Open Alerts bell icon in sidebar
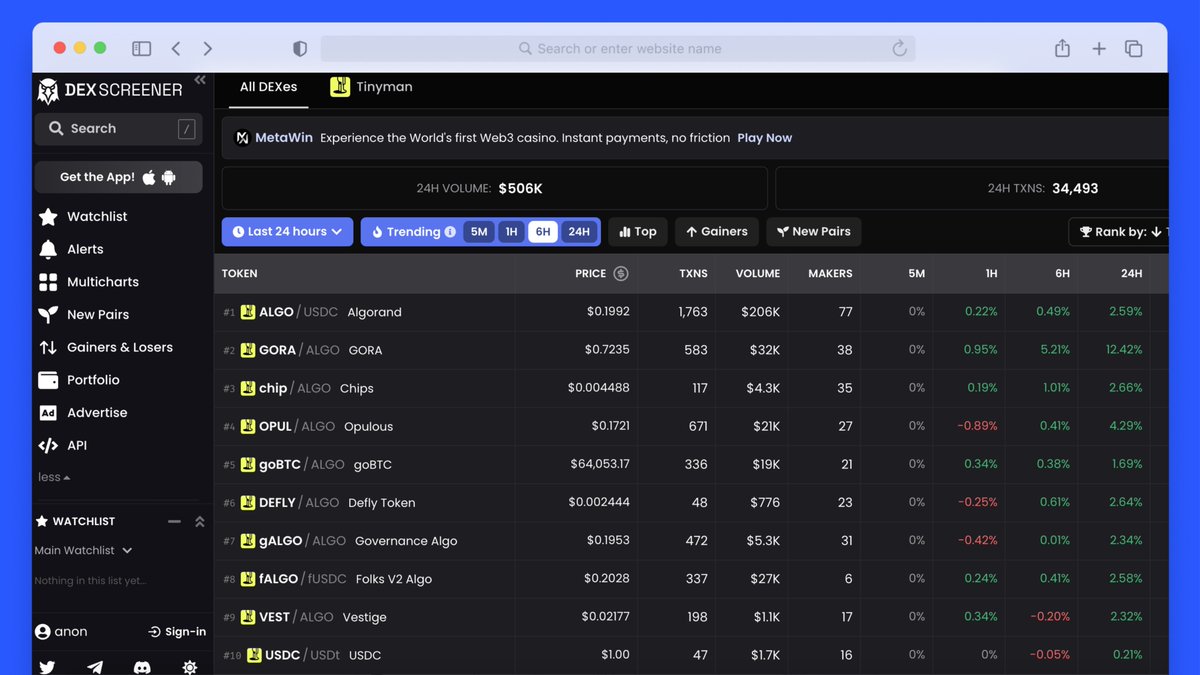 [48, 249]
